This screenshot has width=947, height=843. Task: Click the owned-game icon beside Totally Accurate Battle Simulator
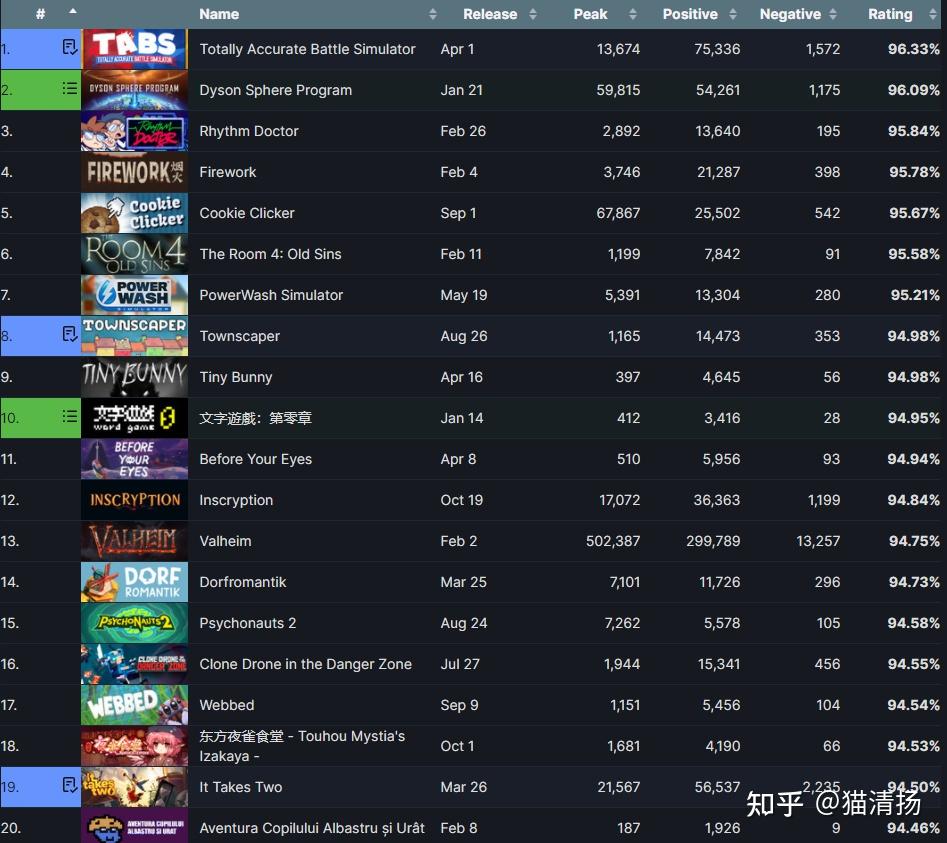70,48
